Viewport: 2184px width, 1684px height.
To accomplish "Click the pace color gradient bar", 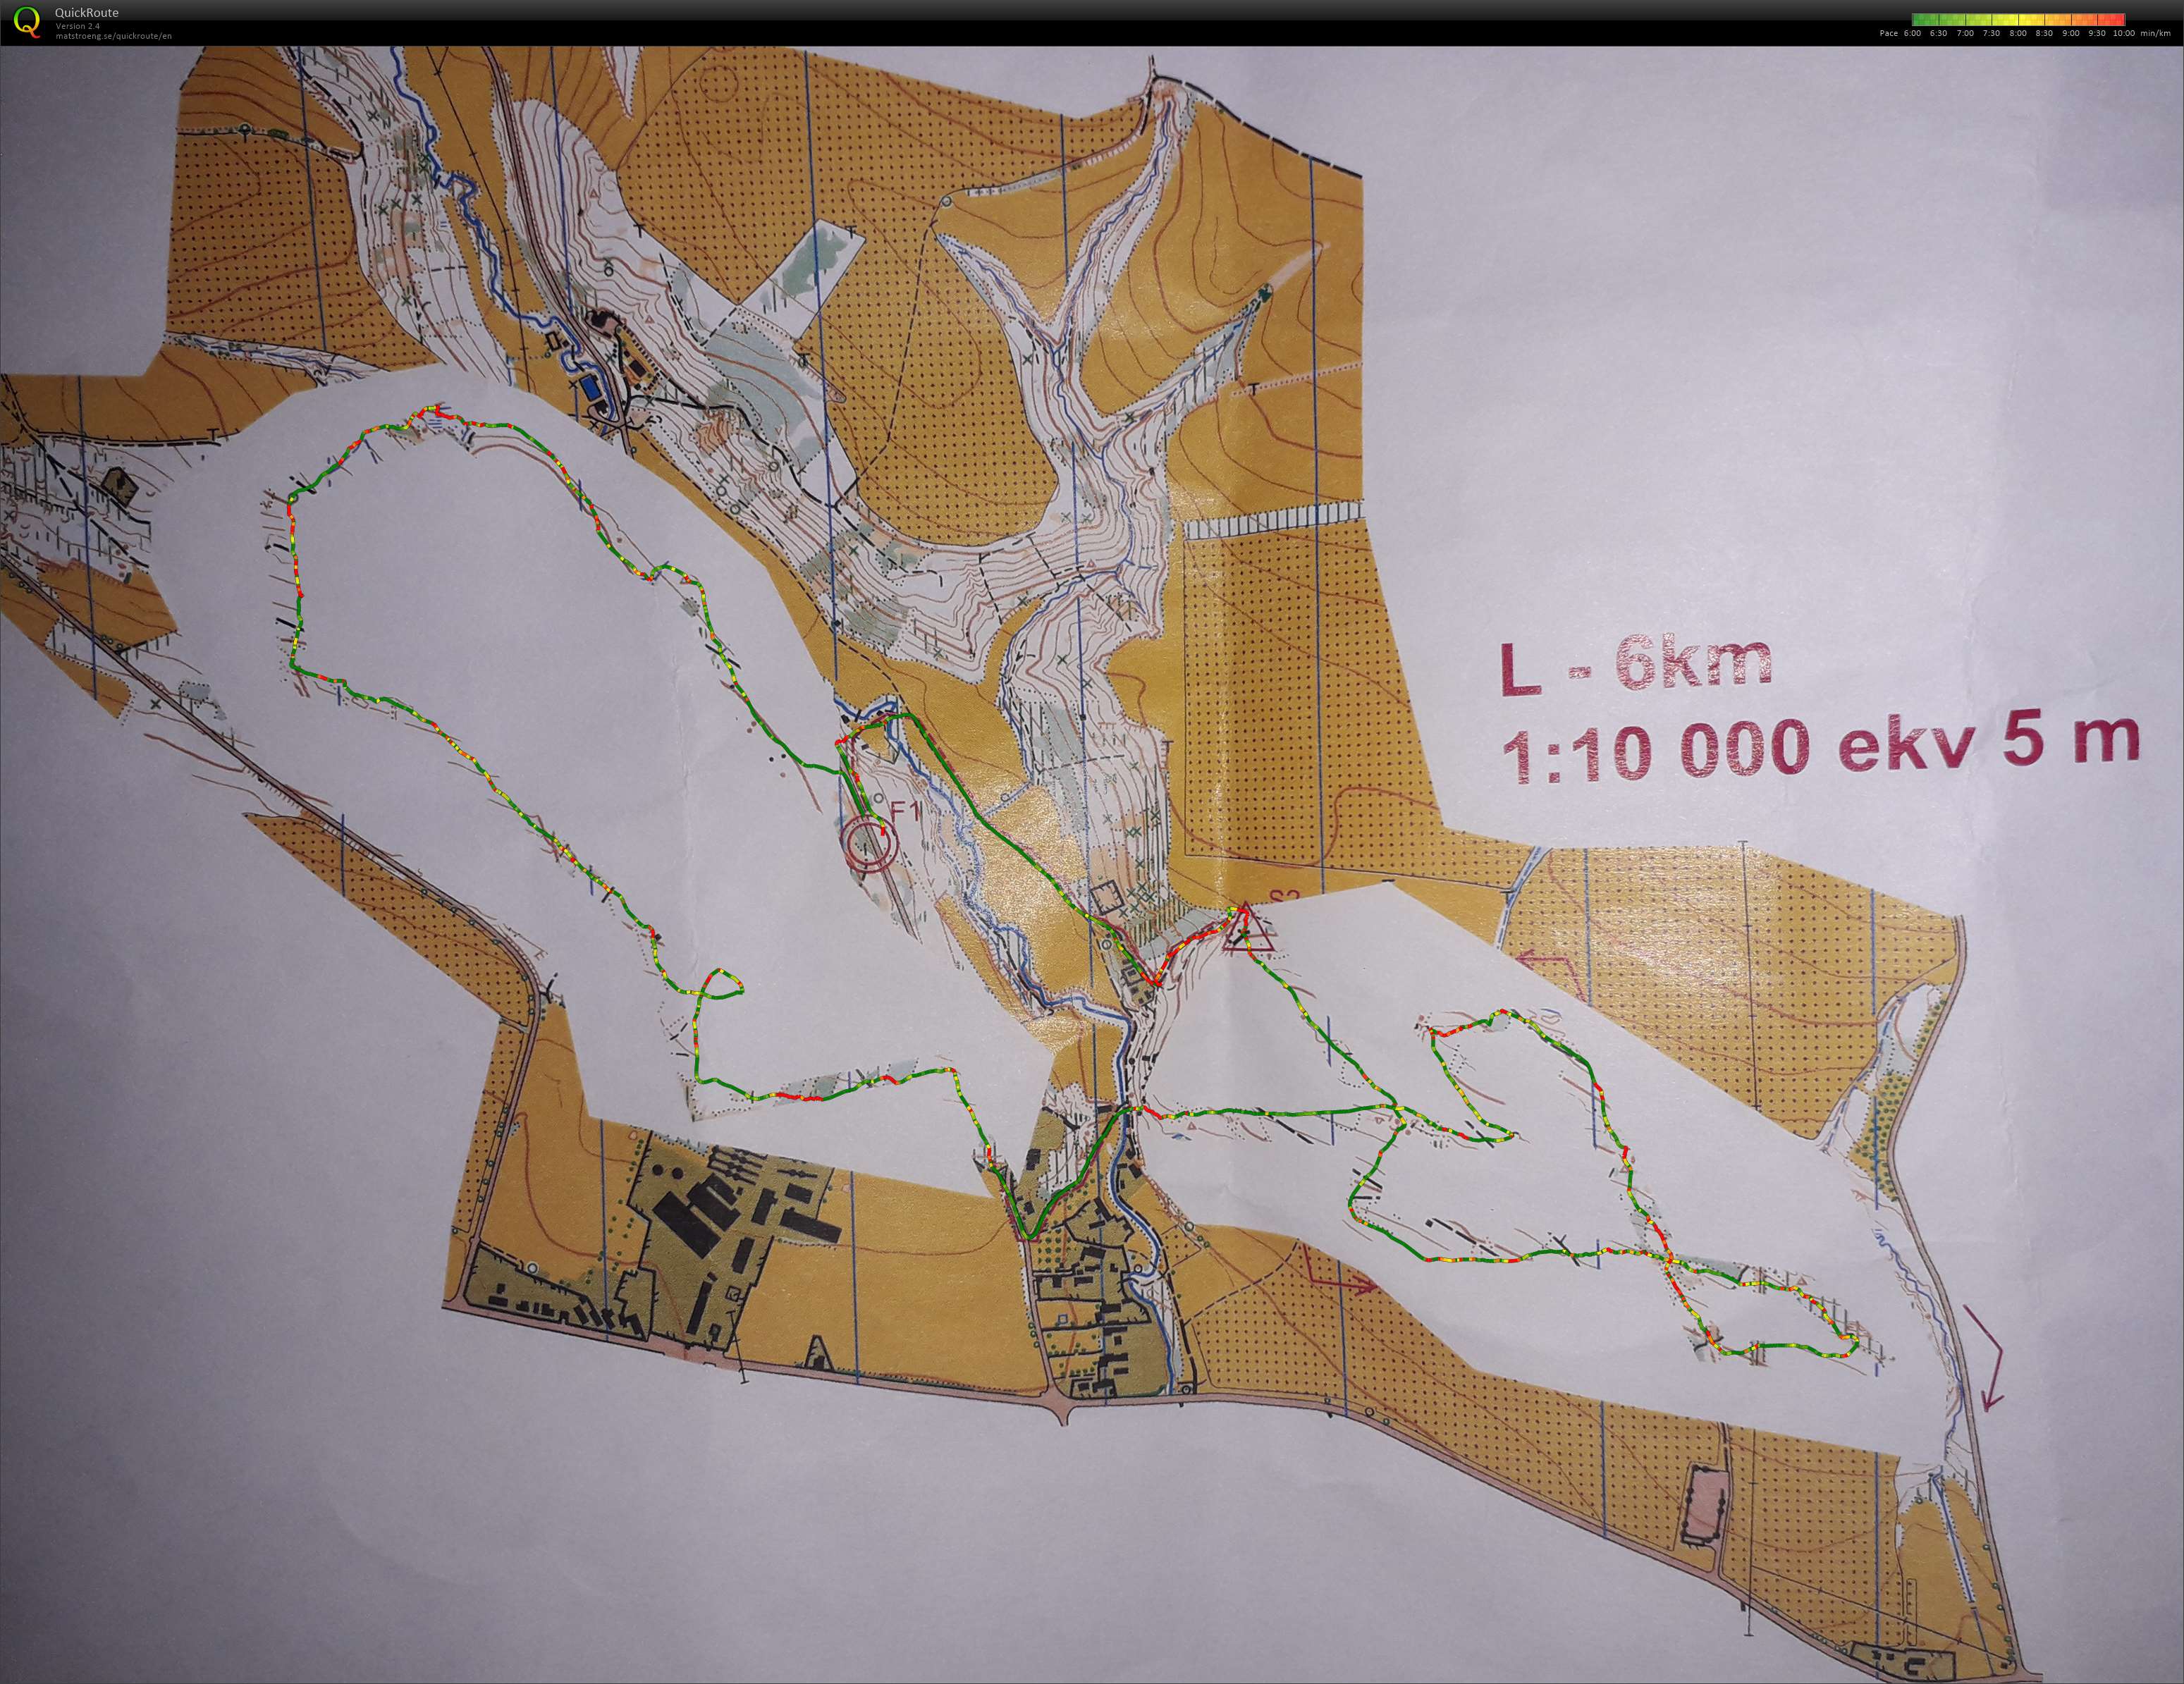I will (2018, 20).
